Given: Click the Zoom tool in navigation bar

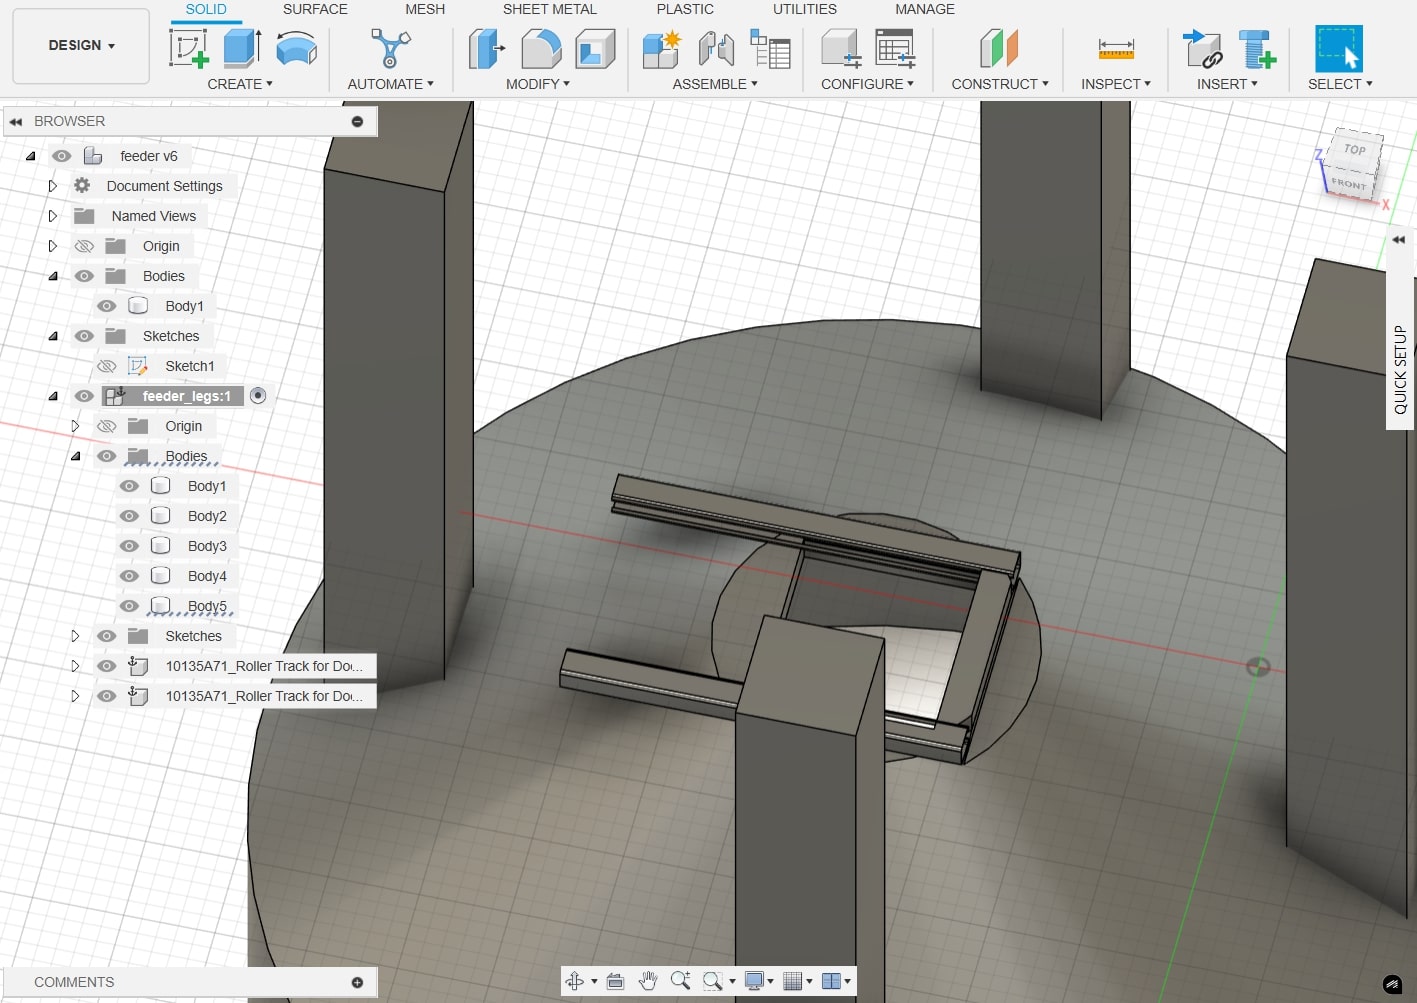Looking at the screenshot, I should click(680, 981).
